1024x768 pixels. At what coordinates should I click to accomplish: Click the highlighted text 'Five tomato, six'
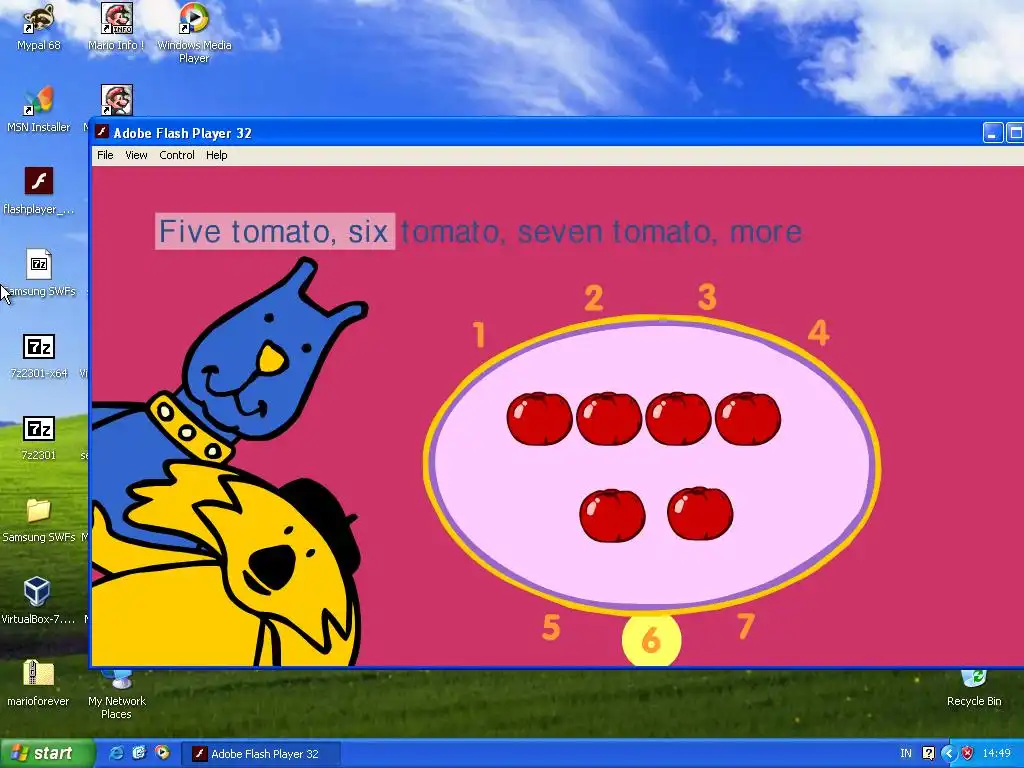tap(275, 231)
